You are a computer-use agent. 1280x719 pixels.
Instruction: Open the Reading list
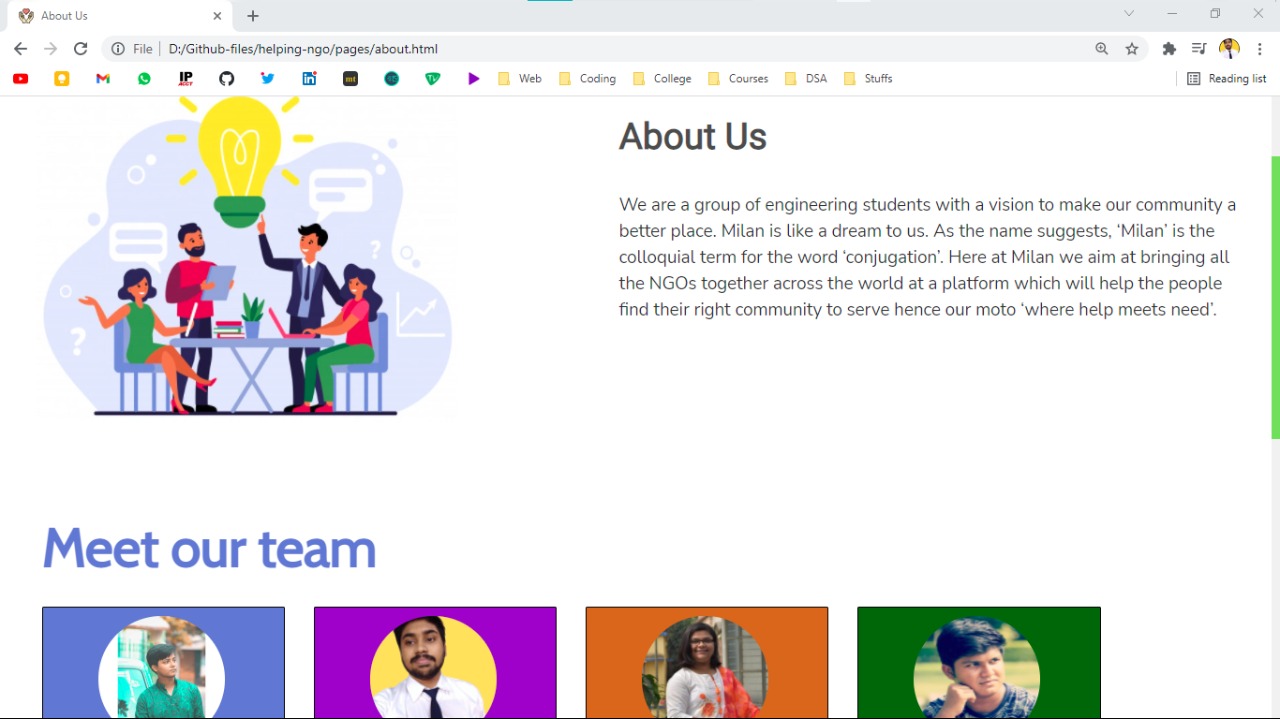coord(1226,79)
